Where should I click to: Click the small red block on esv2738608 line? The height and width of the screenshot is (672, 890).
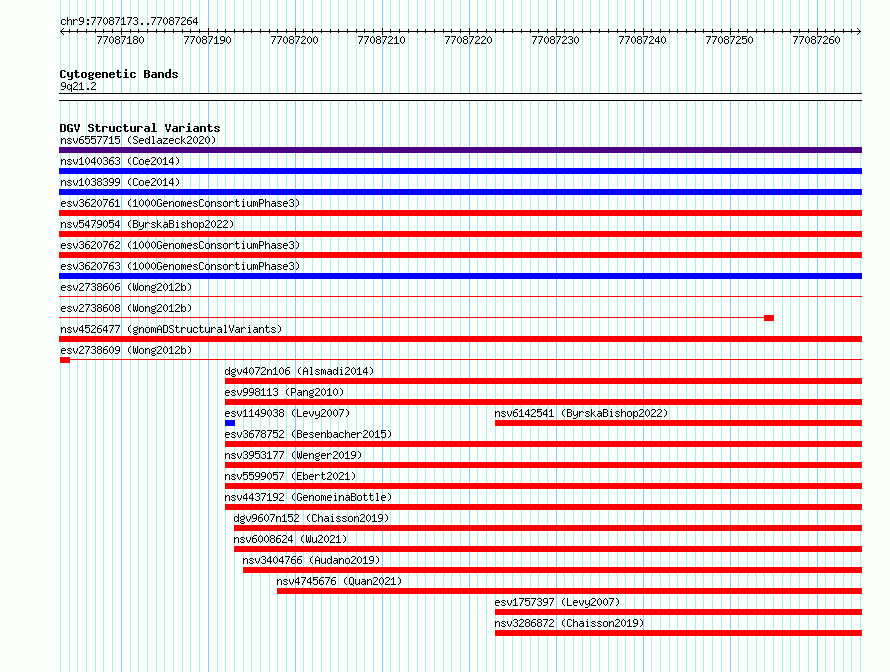point(769,318)
